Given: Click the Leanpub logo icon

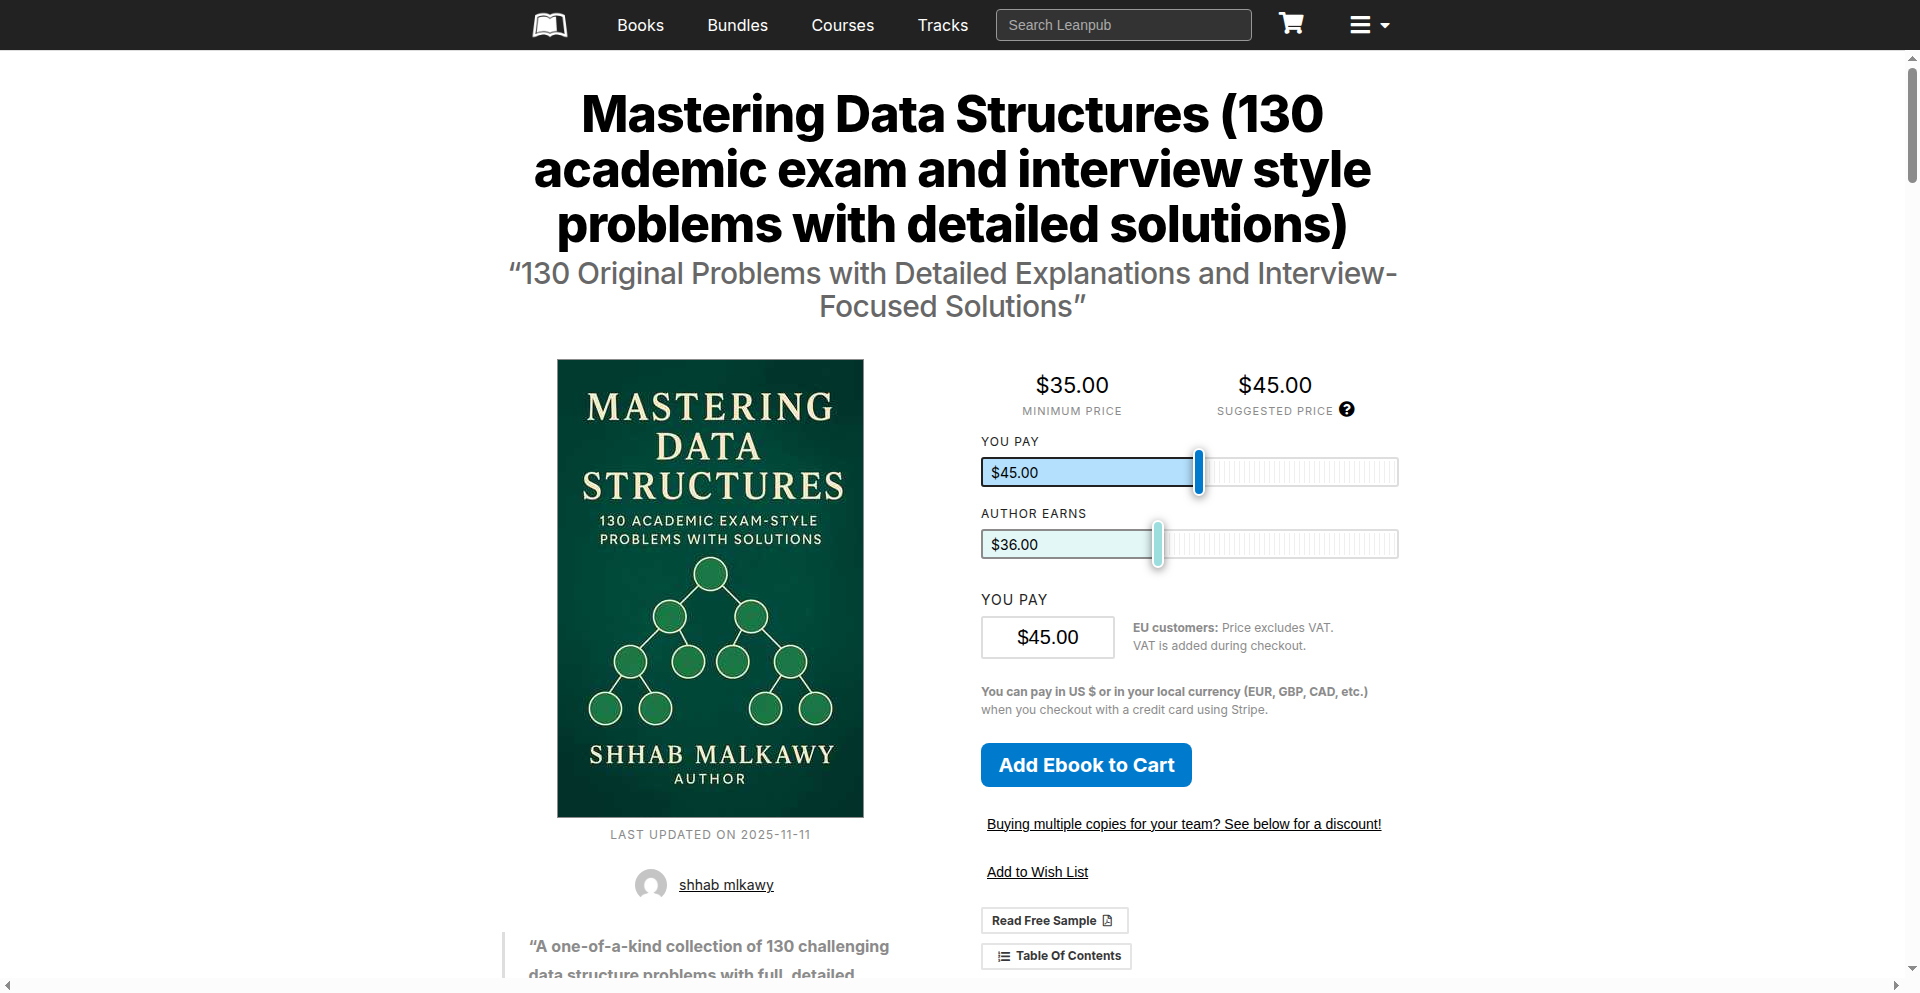Looking at the screenshot, I should point(549,24).
